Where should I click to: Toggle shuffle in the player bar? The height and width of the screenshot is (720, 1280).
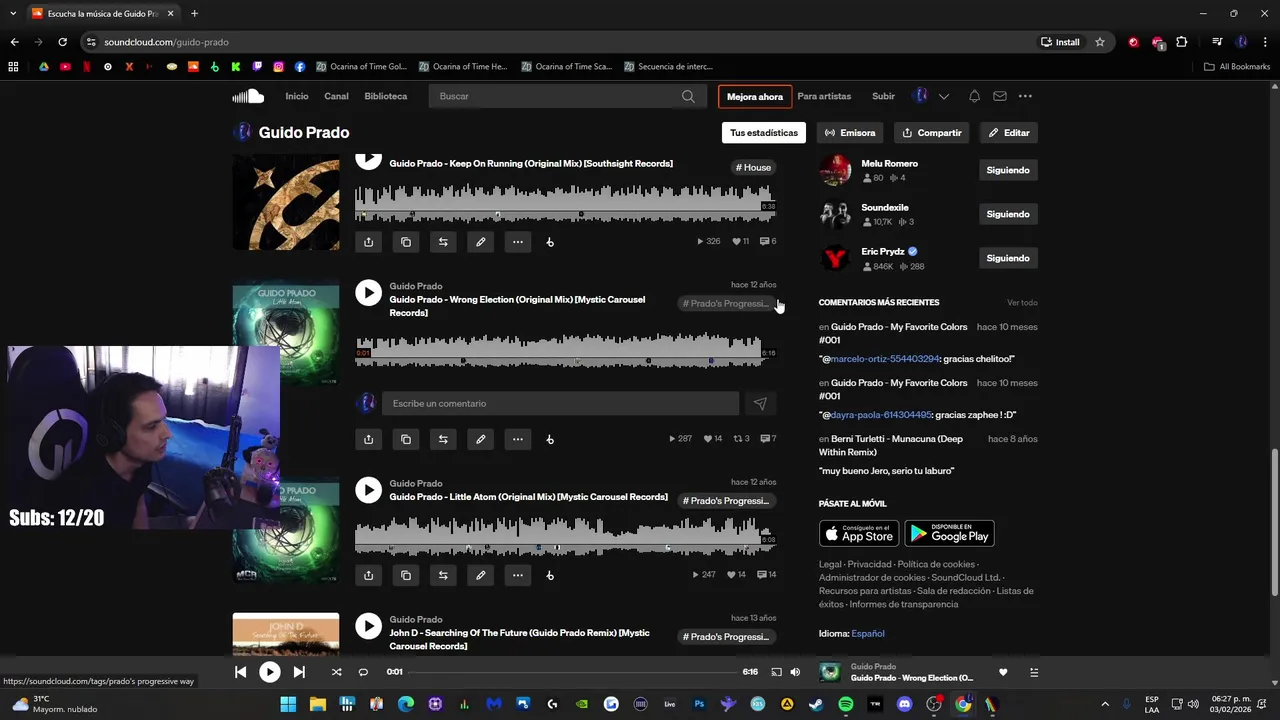click(336, 672)
